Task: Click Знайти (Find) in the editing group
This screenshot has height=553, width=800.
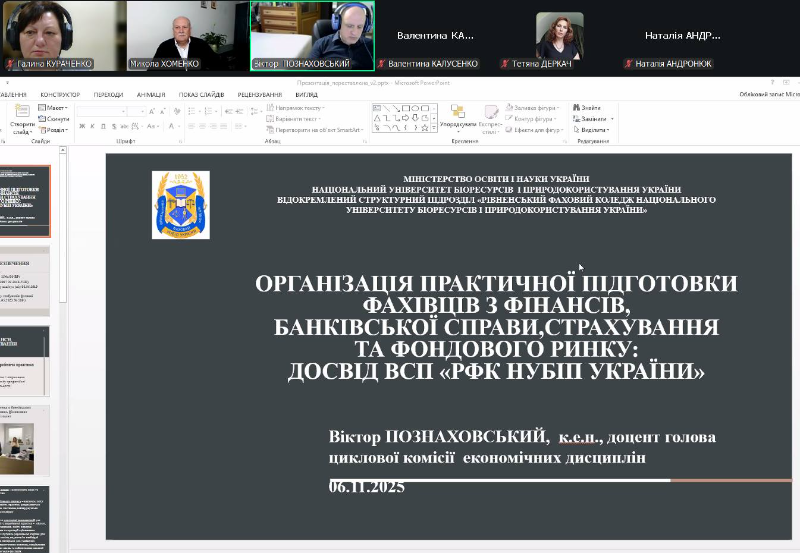Action: (x=590, y=107)
